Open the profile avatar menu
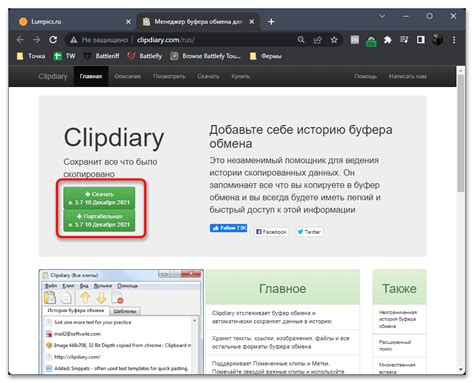Image resolution: width=474 pixels, height=383 pixels. tap(437, 40)
